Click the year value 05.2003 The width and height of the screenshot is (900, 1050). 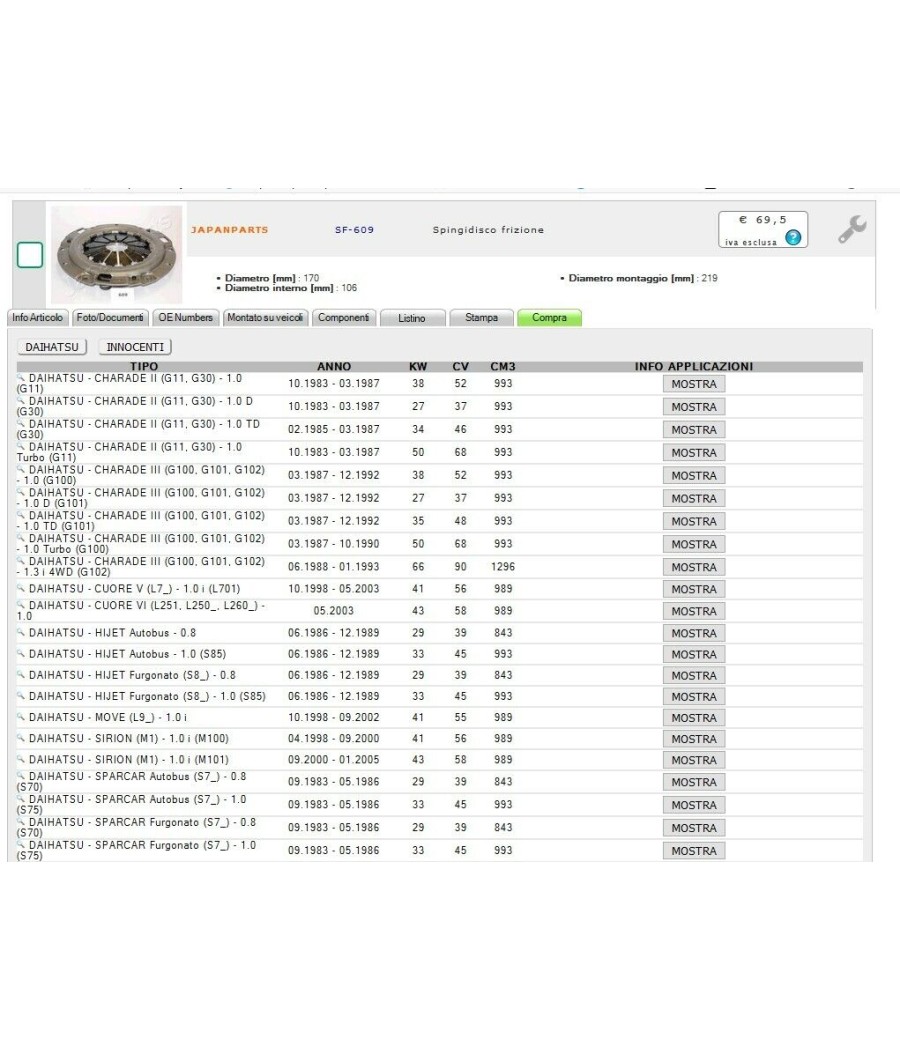point(333,611)
